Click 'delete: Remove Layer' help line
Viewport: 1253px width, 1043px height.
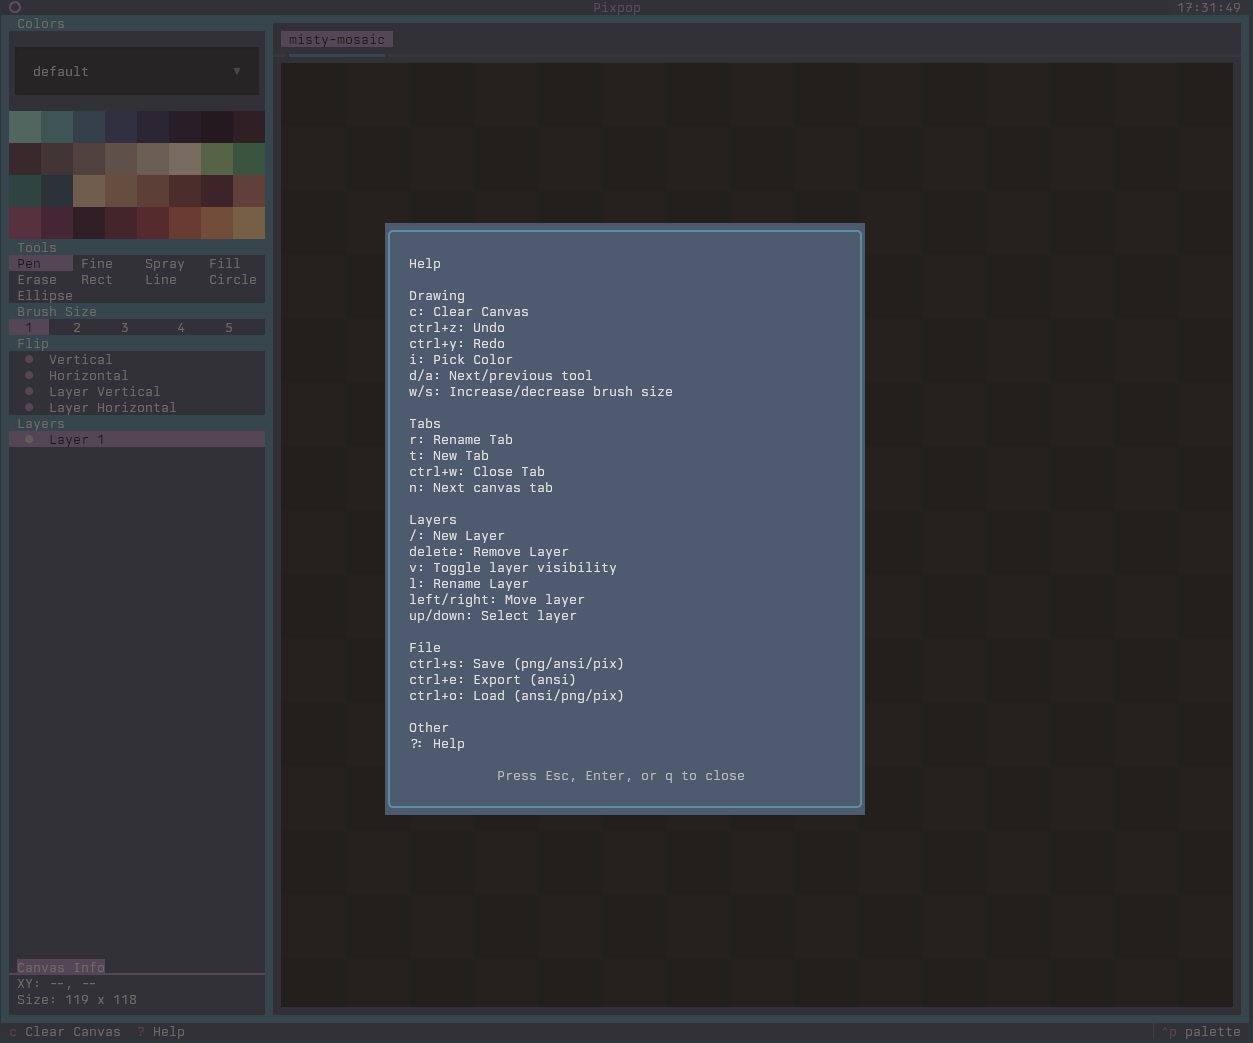pos(489,552)
